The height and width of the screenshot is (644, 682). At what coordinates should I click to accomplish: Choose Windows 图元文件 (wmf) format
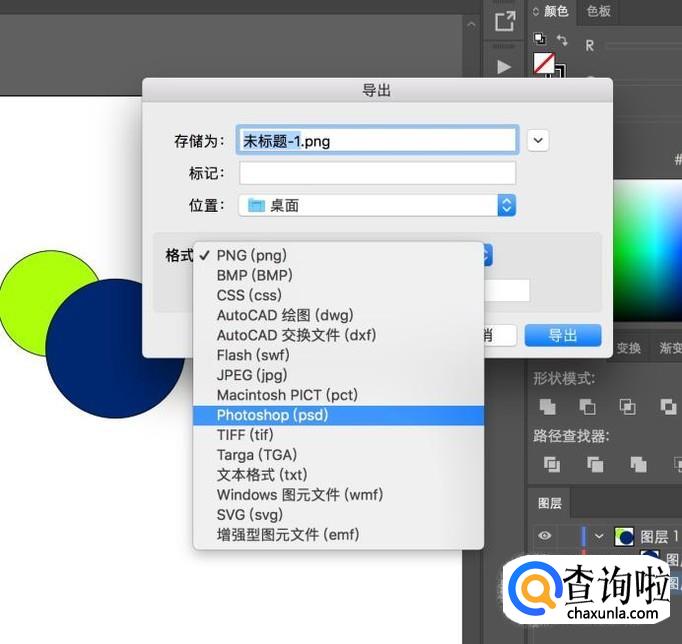click(x=338, y=495)
